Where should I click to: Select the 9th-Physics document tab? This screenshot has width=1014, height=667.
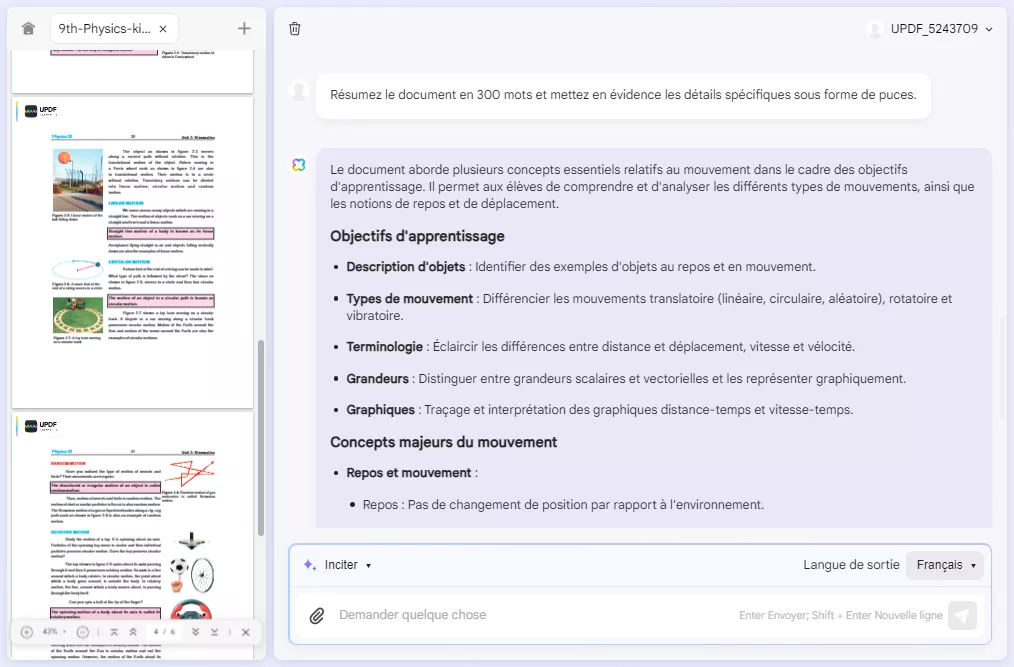[104, 28]
